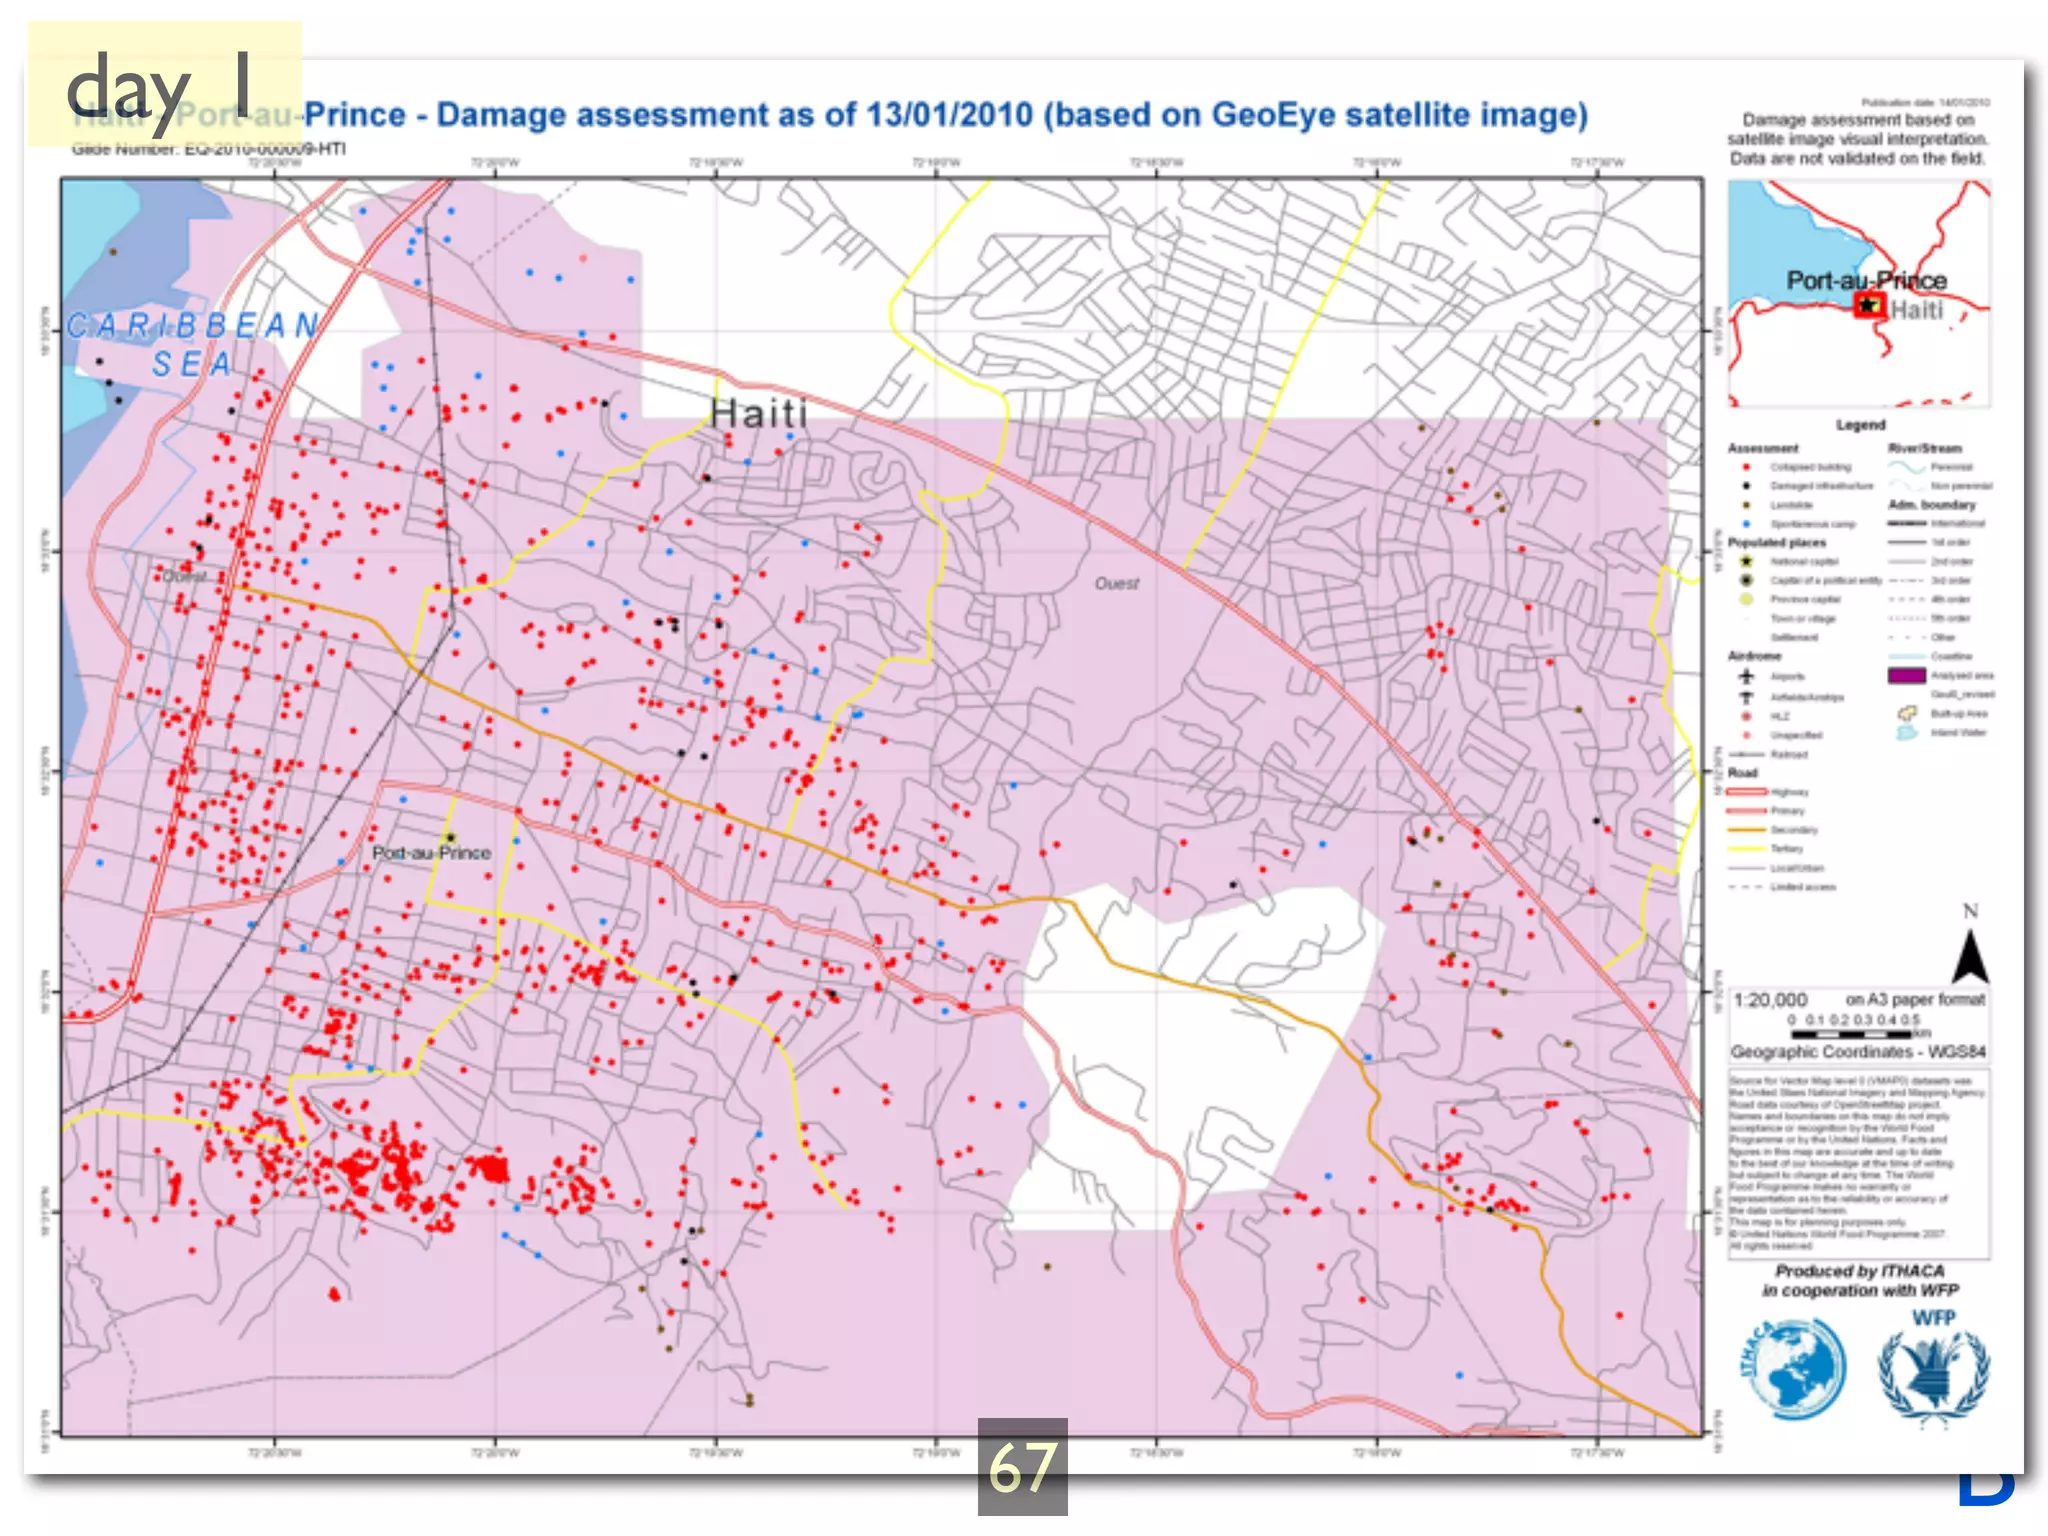
Task: Click the map title Damage assessment heading
Action: [x=944, y=115]
